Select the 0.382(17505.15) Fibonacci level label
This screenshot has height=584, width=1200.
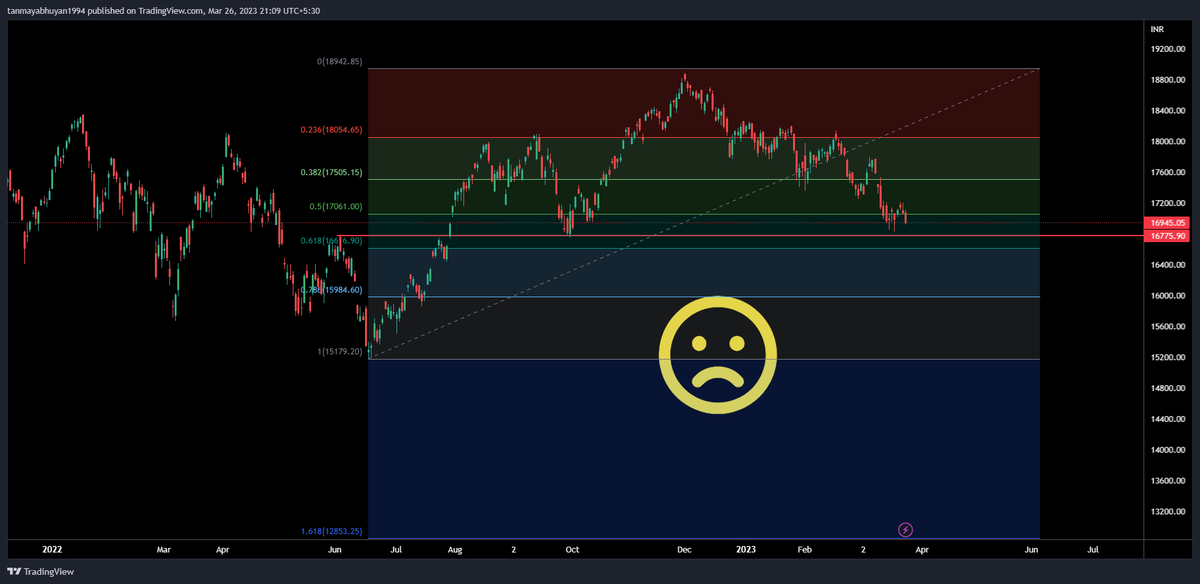[331, 172]
